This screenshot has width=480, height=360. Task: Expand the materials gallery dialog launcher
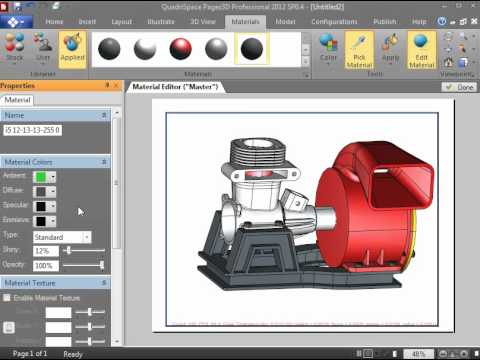pos(306,75)
